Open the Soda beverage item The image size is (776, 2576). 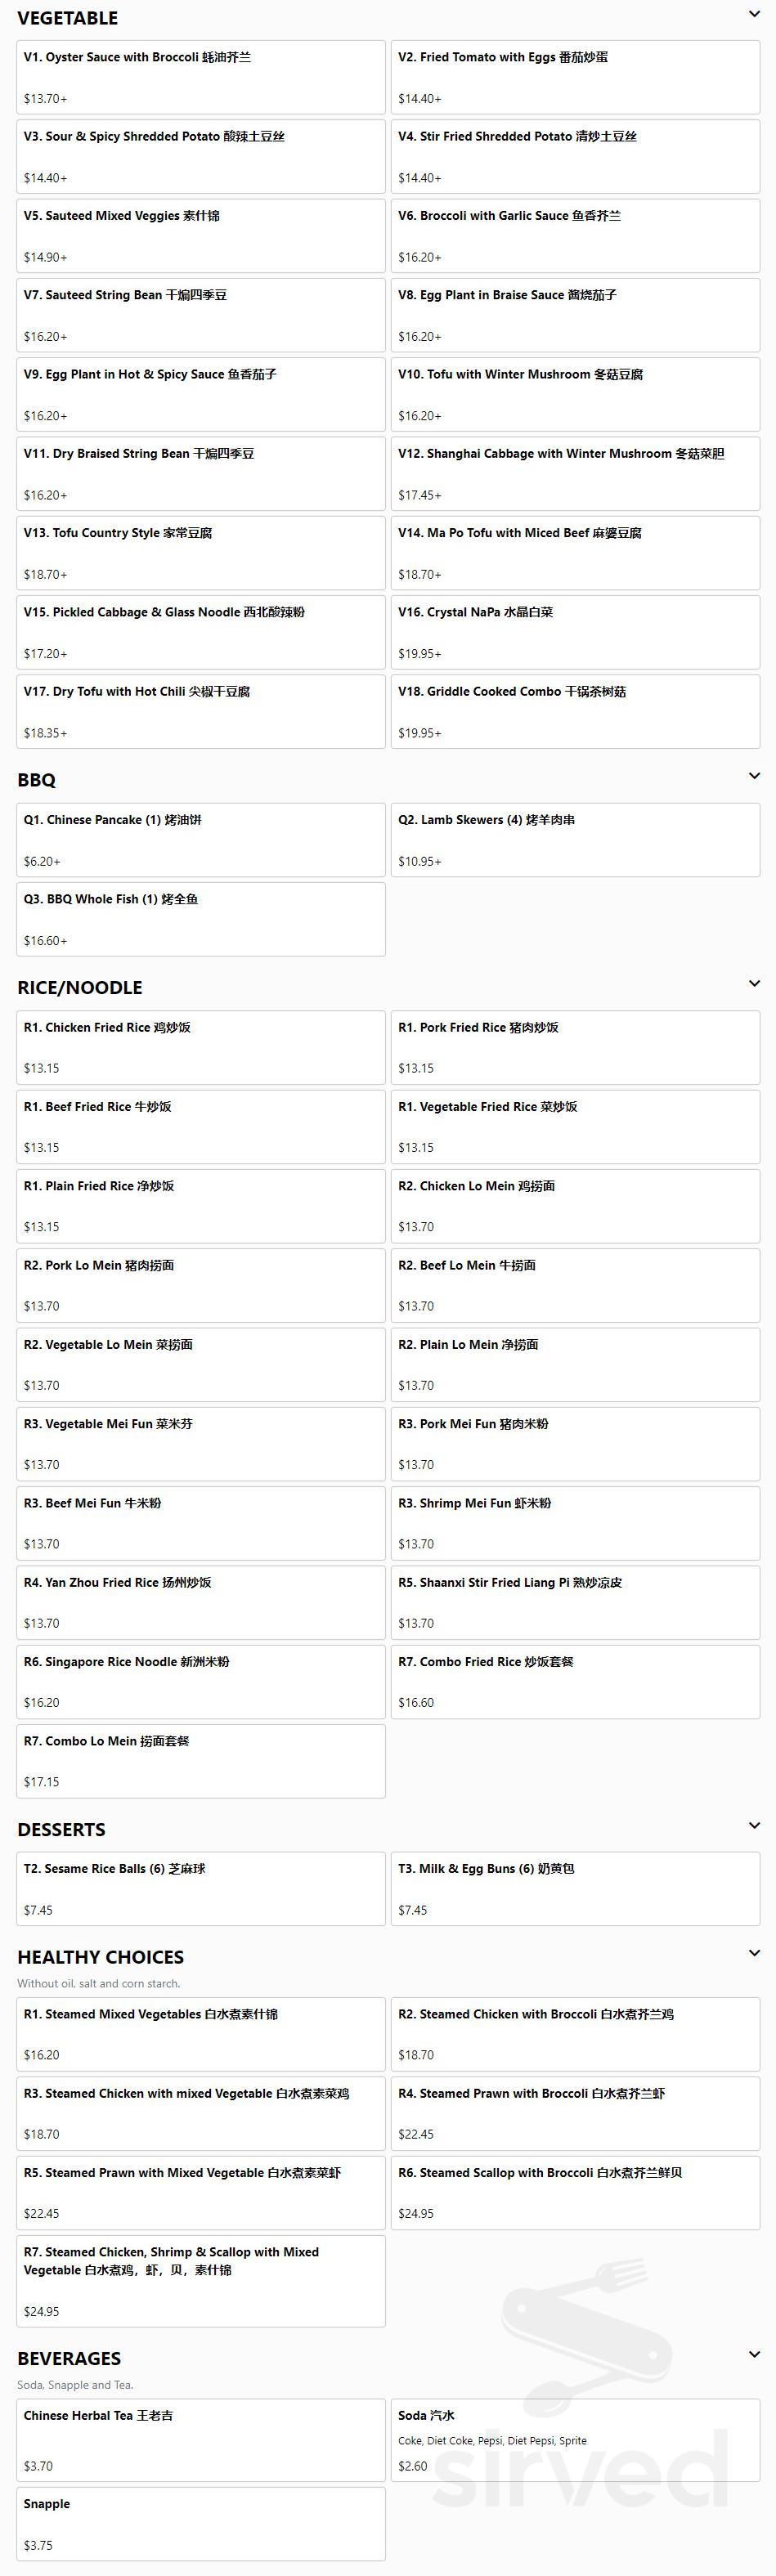click(x=575, y=2440)
